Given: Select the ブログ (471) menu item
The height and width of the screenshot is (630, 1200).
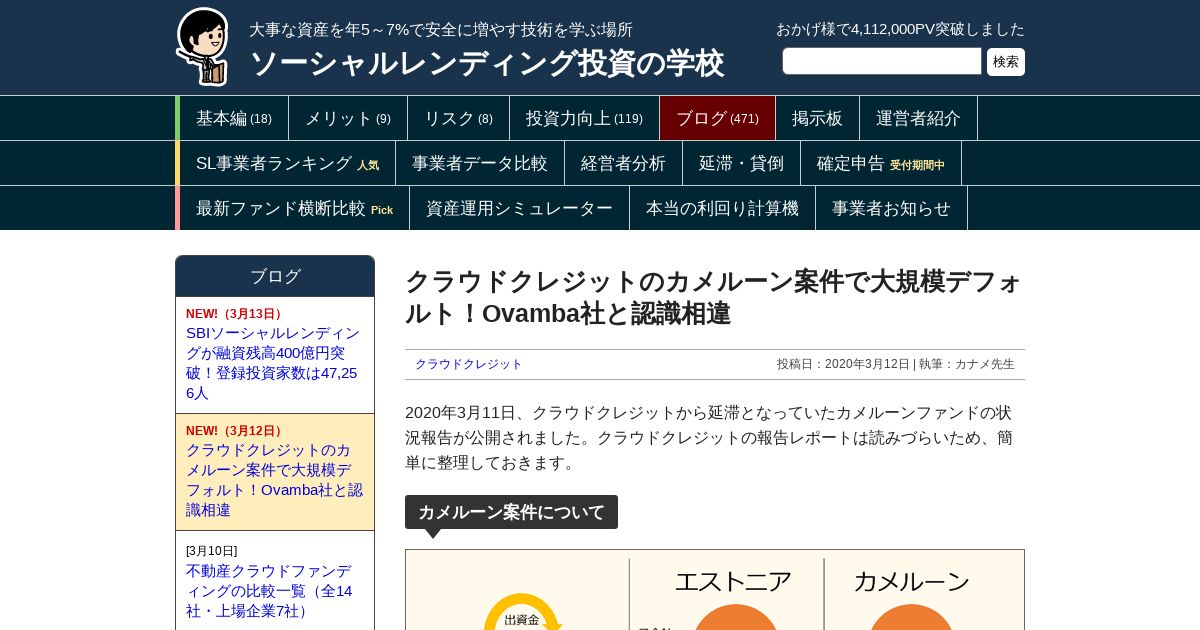Looking at the screenshot, I should tap(717, 118).
